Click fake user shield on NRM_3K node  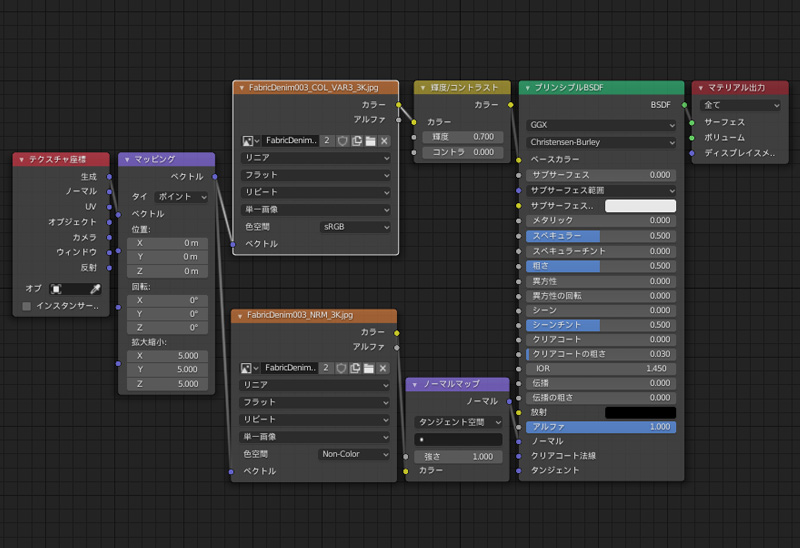click(x=341, y=368)
